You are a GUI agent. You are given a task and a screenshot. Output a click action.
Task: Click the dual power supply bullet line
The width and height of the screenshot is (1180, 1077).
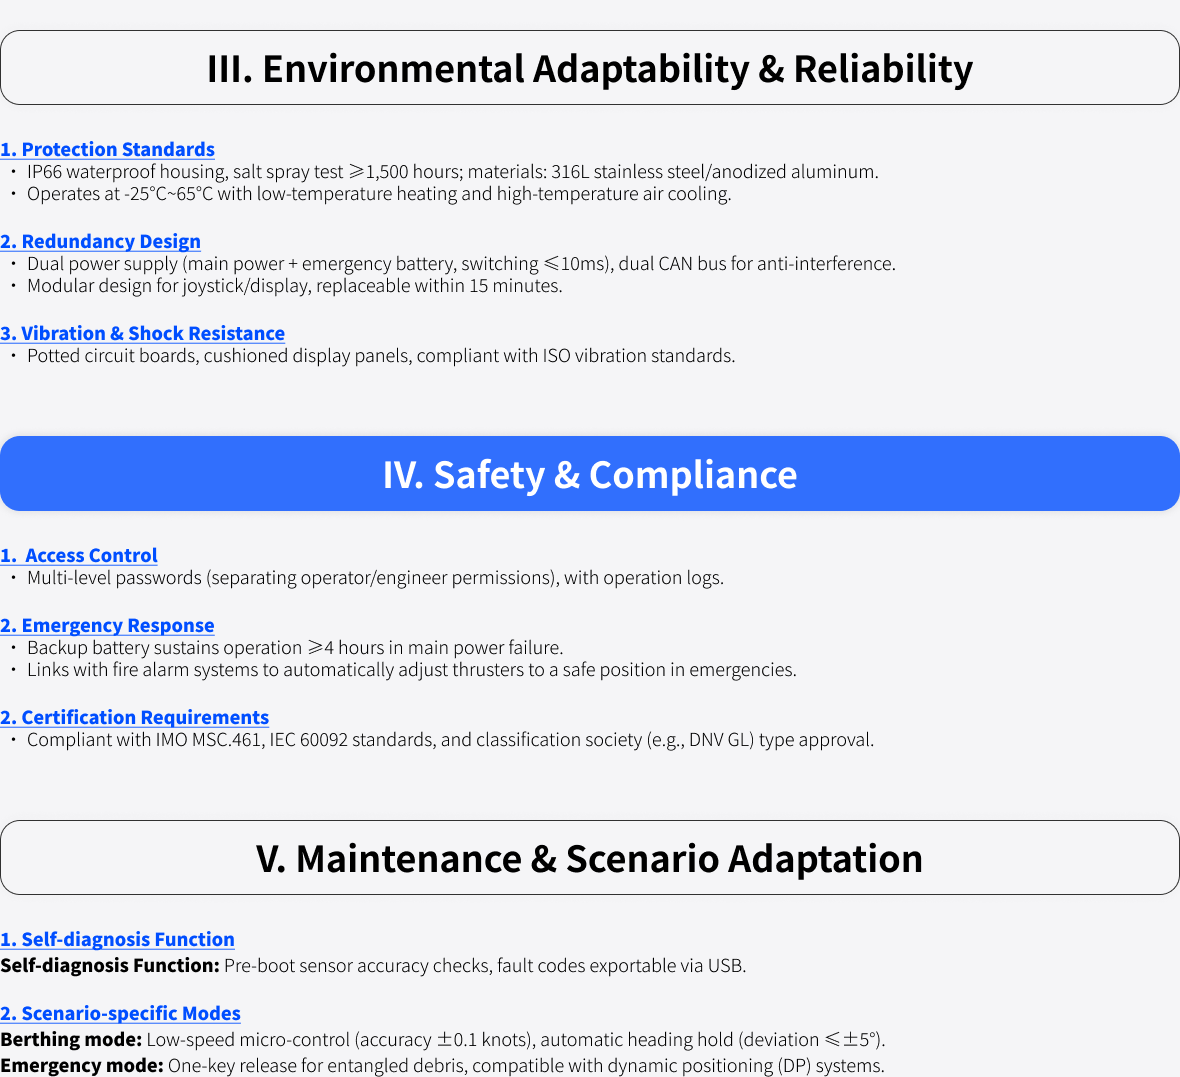(461, 263)
